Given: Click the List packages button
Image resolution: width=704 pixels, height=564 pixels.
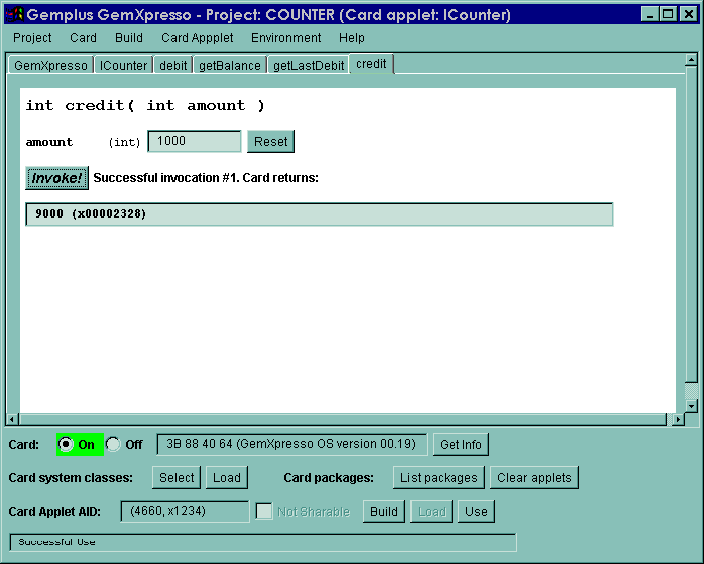Looking at the screenshot, I should click(439, 477).
